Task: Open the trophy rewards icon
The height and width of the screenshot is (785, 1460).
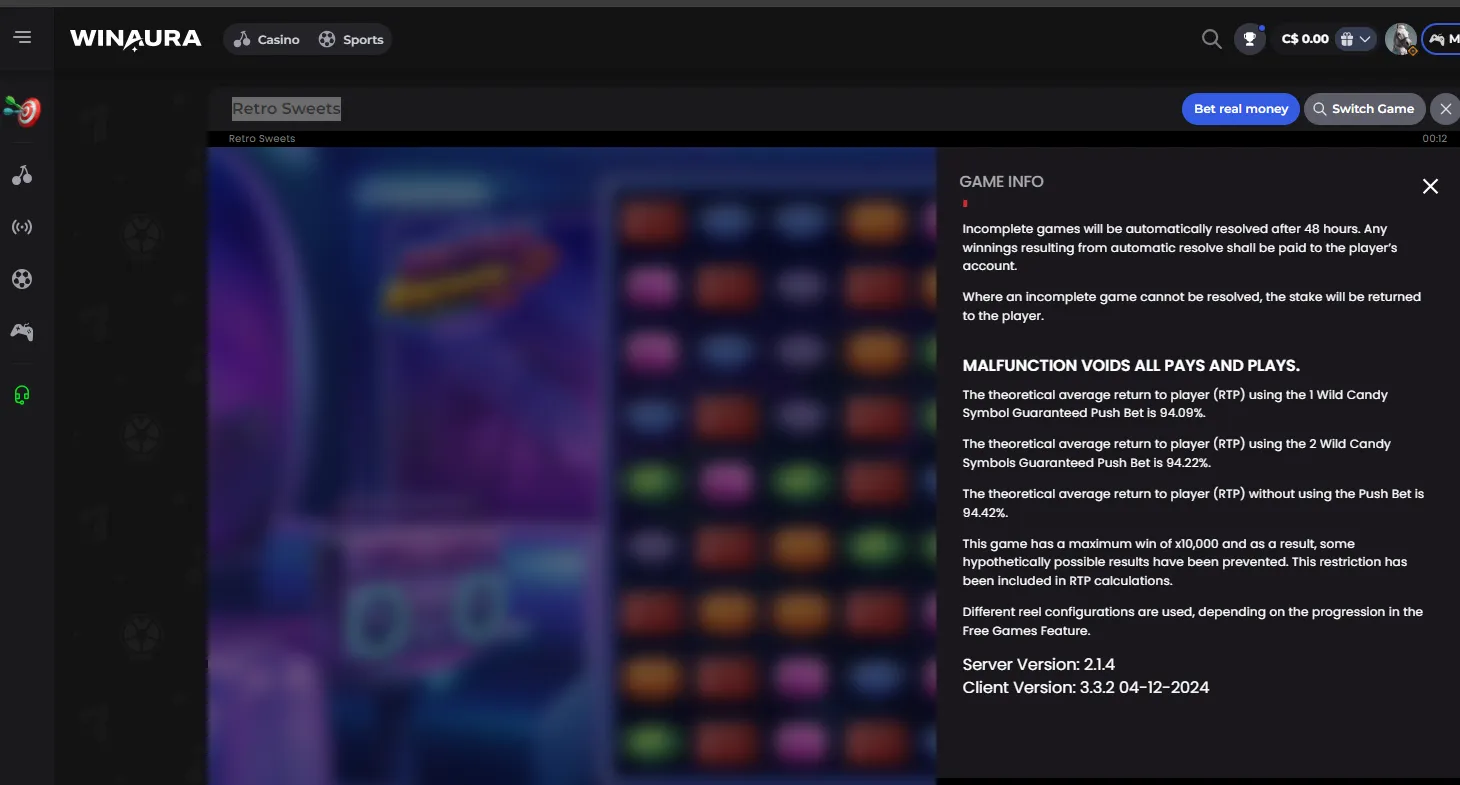Action: (x=1249, y=39)
